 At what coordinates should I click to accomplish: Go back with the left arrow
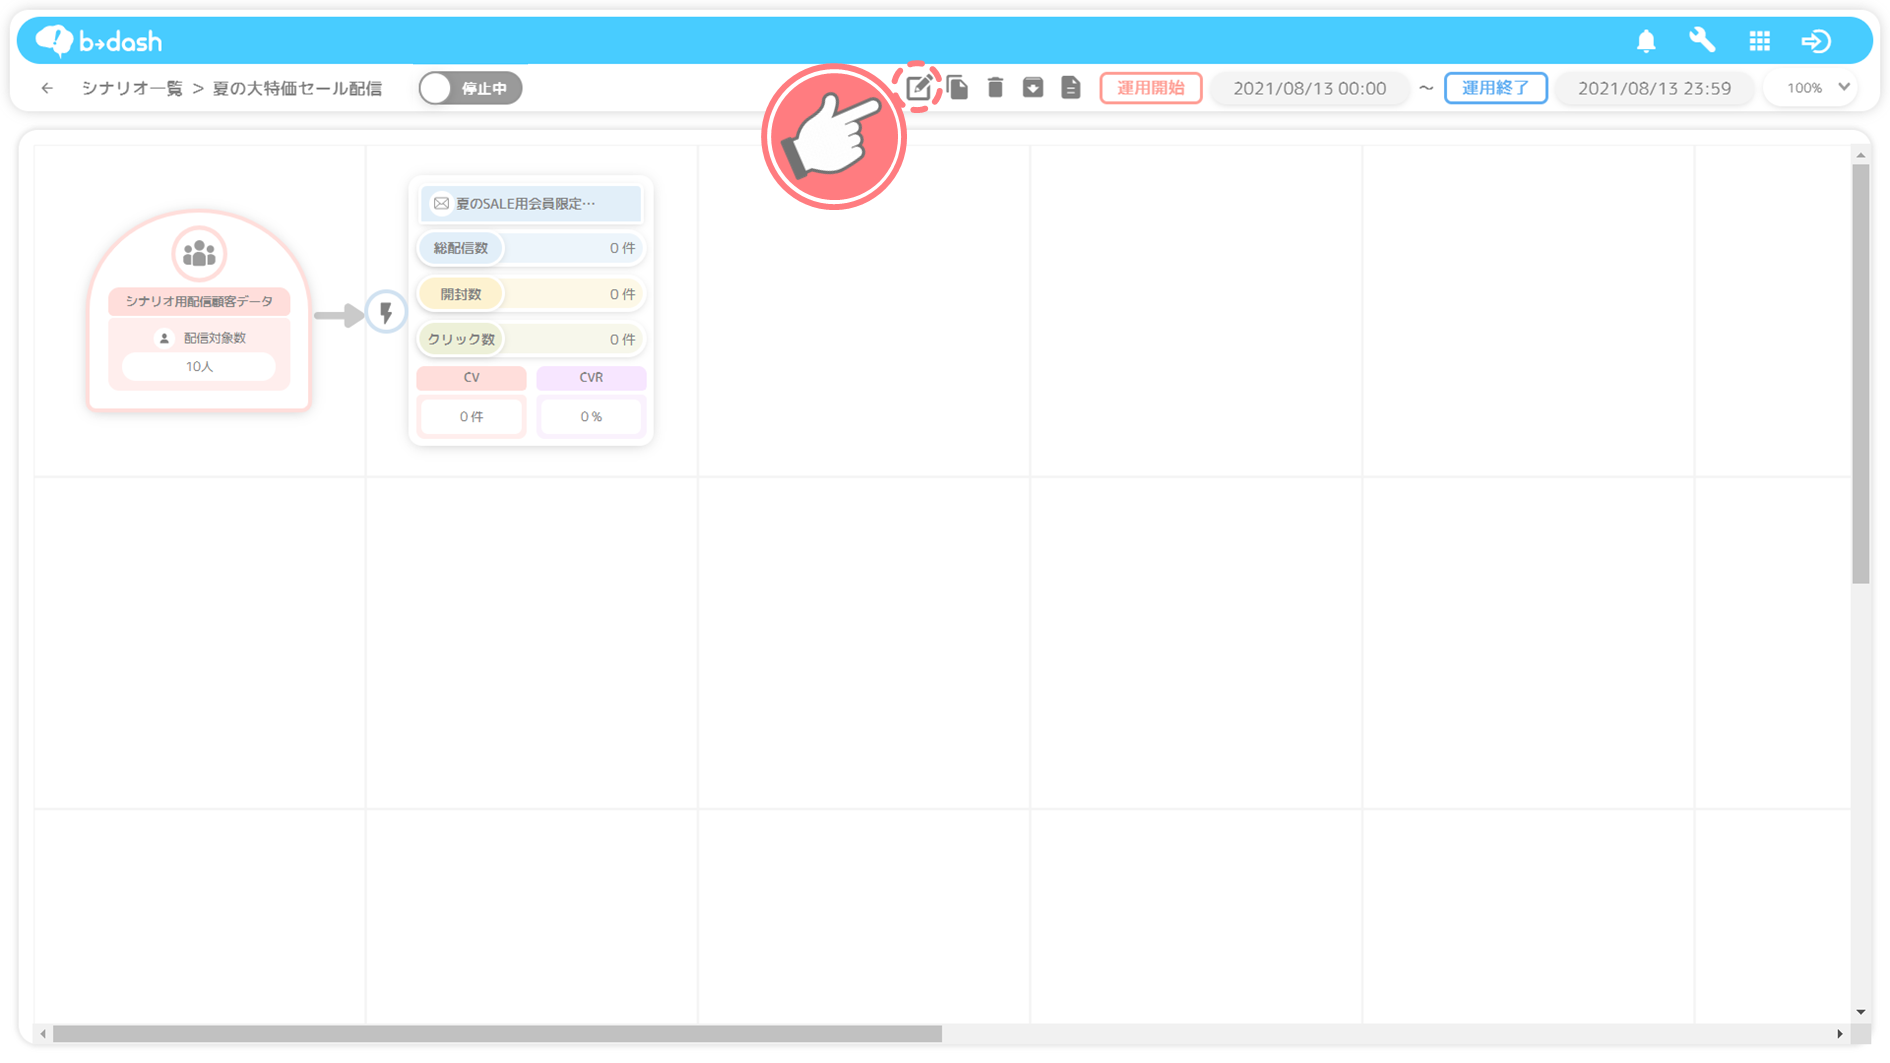click(x=47, y=88)
